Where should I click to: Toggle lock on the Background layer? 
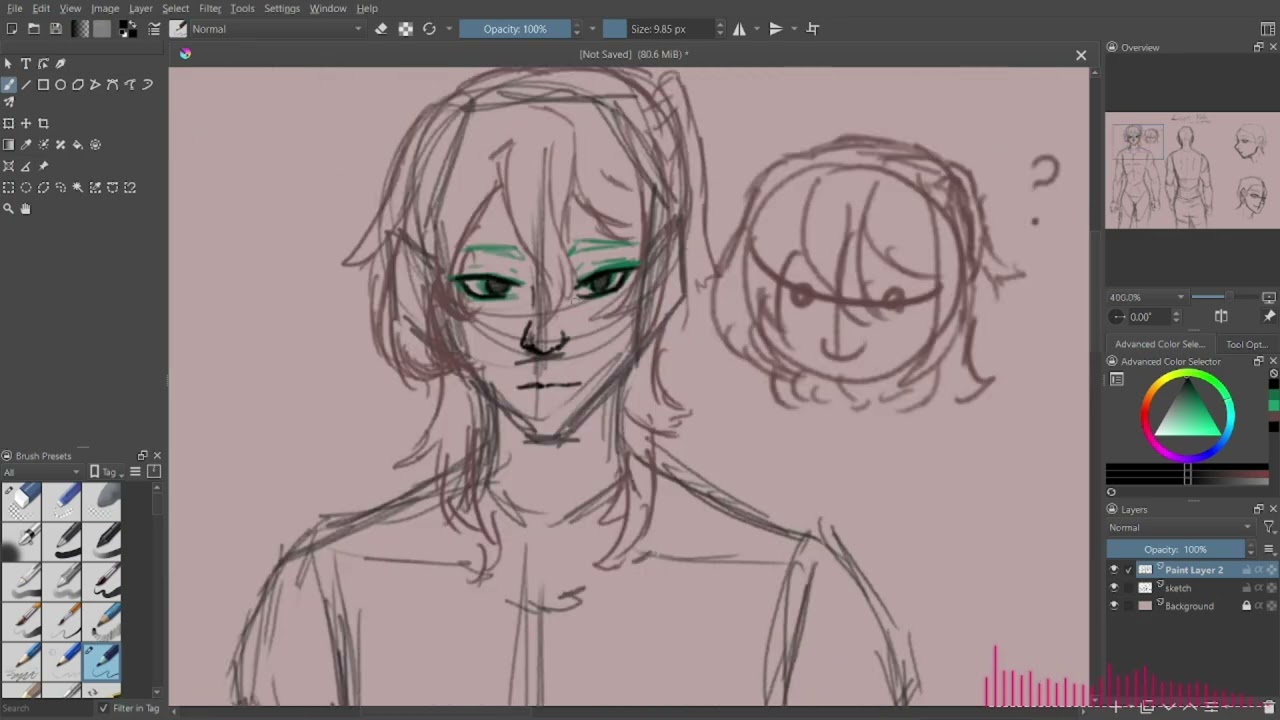coord(1246,606)
